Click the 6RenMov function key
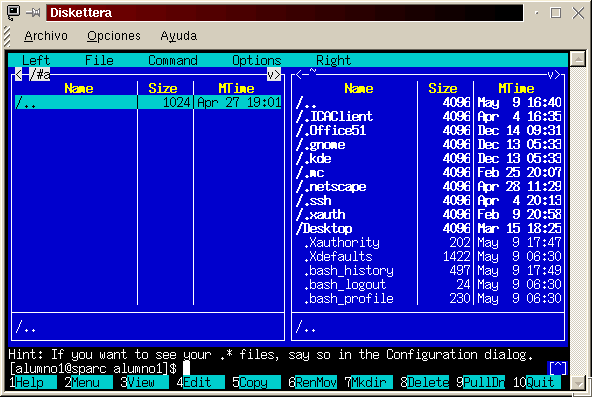This screenshot has height=397, width=592. click(312, 382)
